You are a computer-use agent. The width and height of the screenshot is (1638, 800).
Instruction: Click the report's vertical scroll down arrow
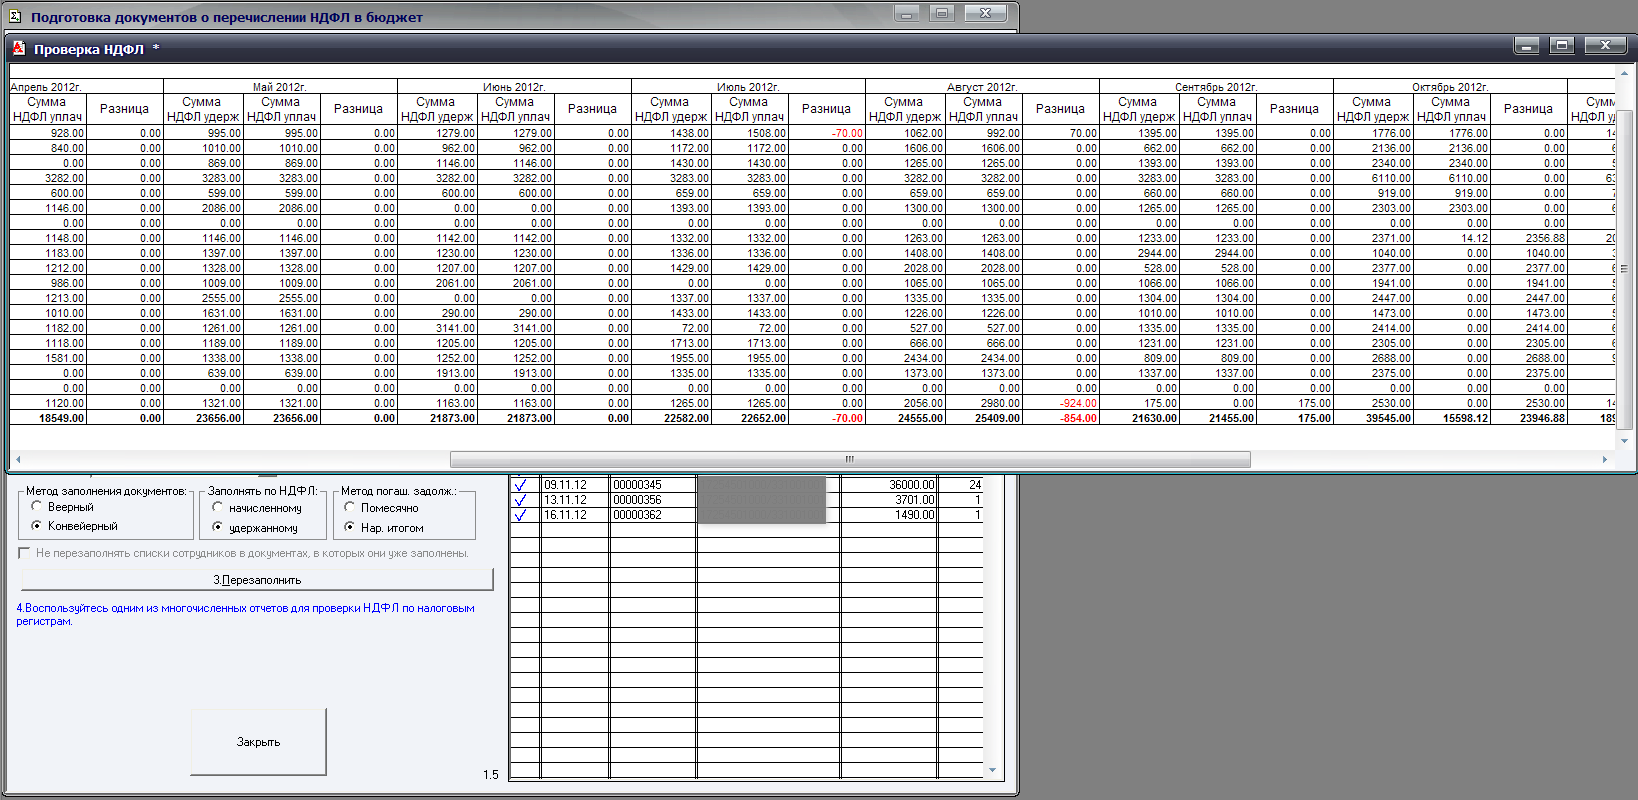pyautogui.click(x=1624, y=440)
